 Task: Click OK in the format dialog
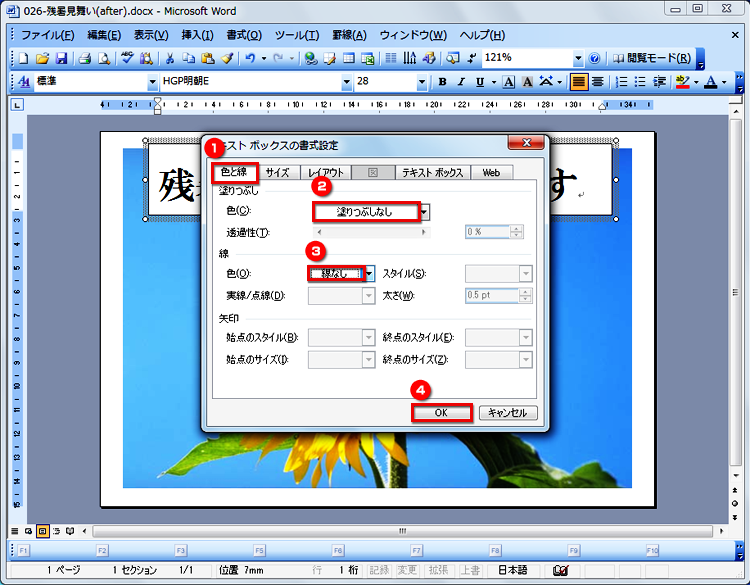tap(441, 413)
